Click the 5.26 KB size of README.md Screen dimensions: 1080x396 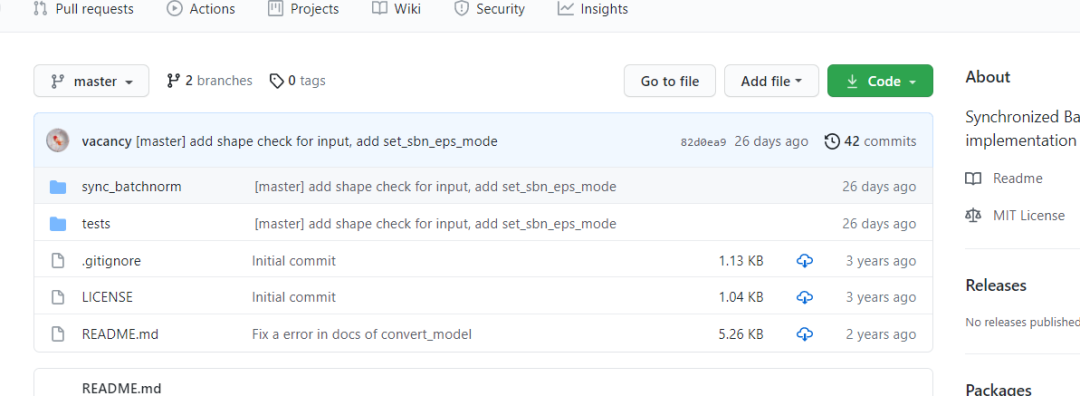(741, 335)
